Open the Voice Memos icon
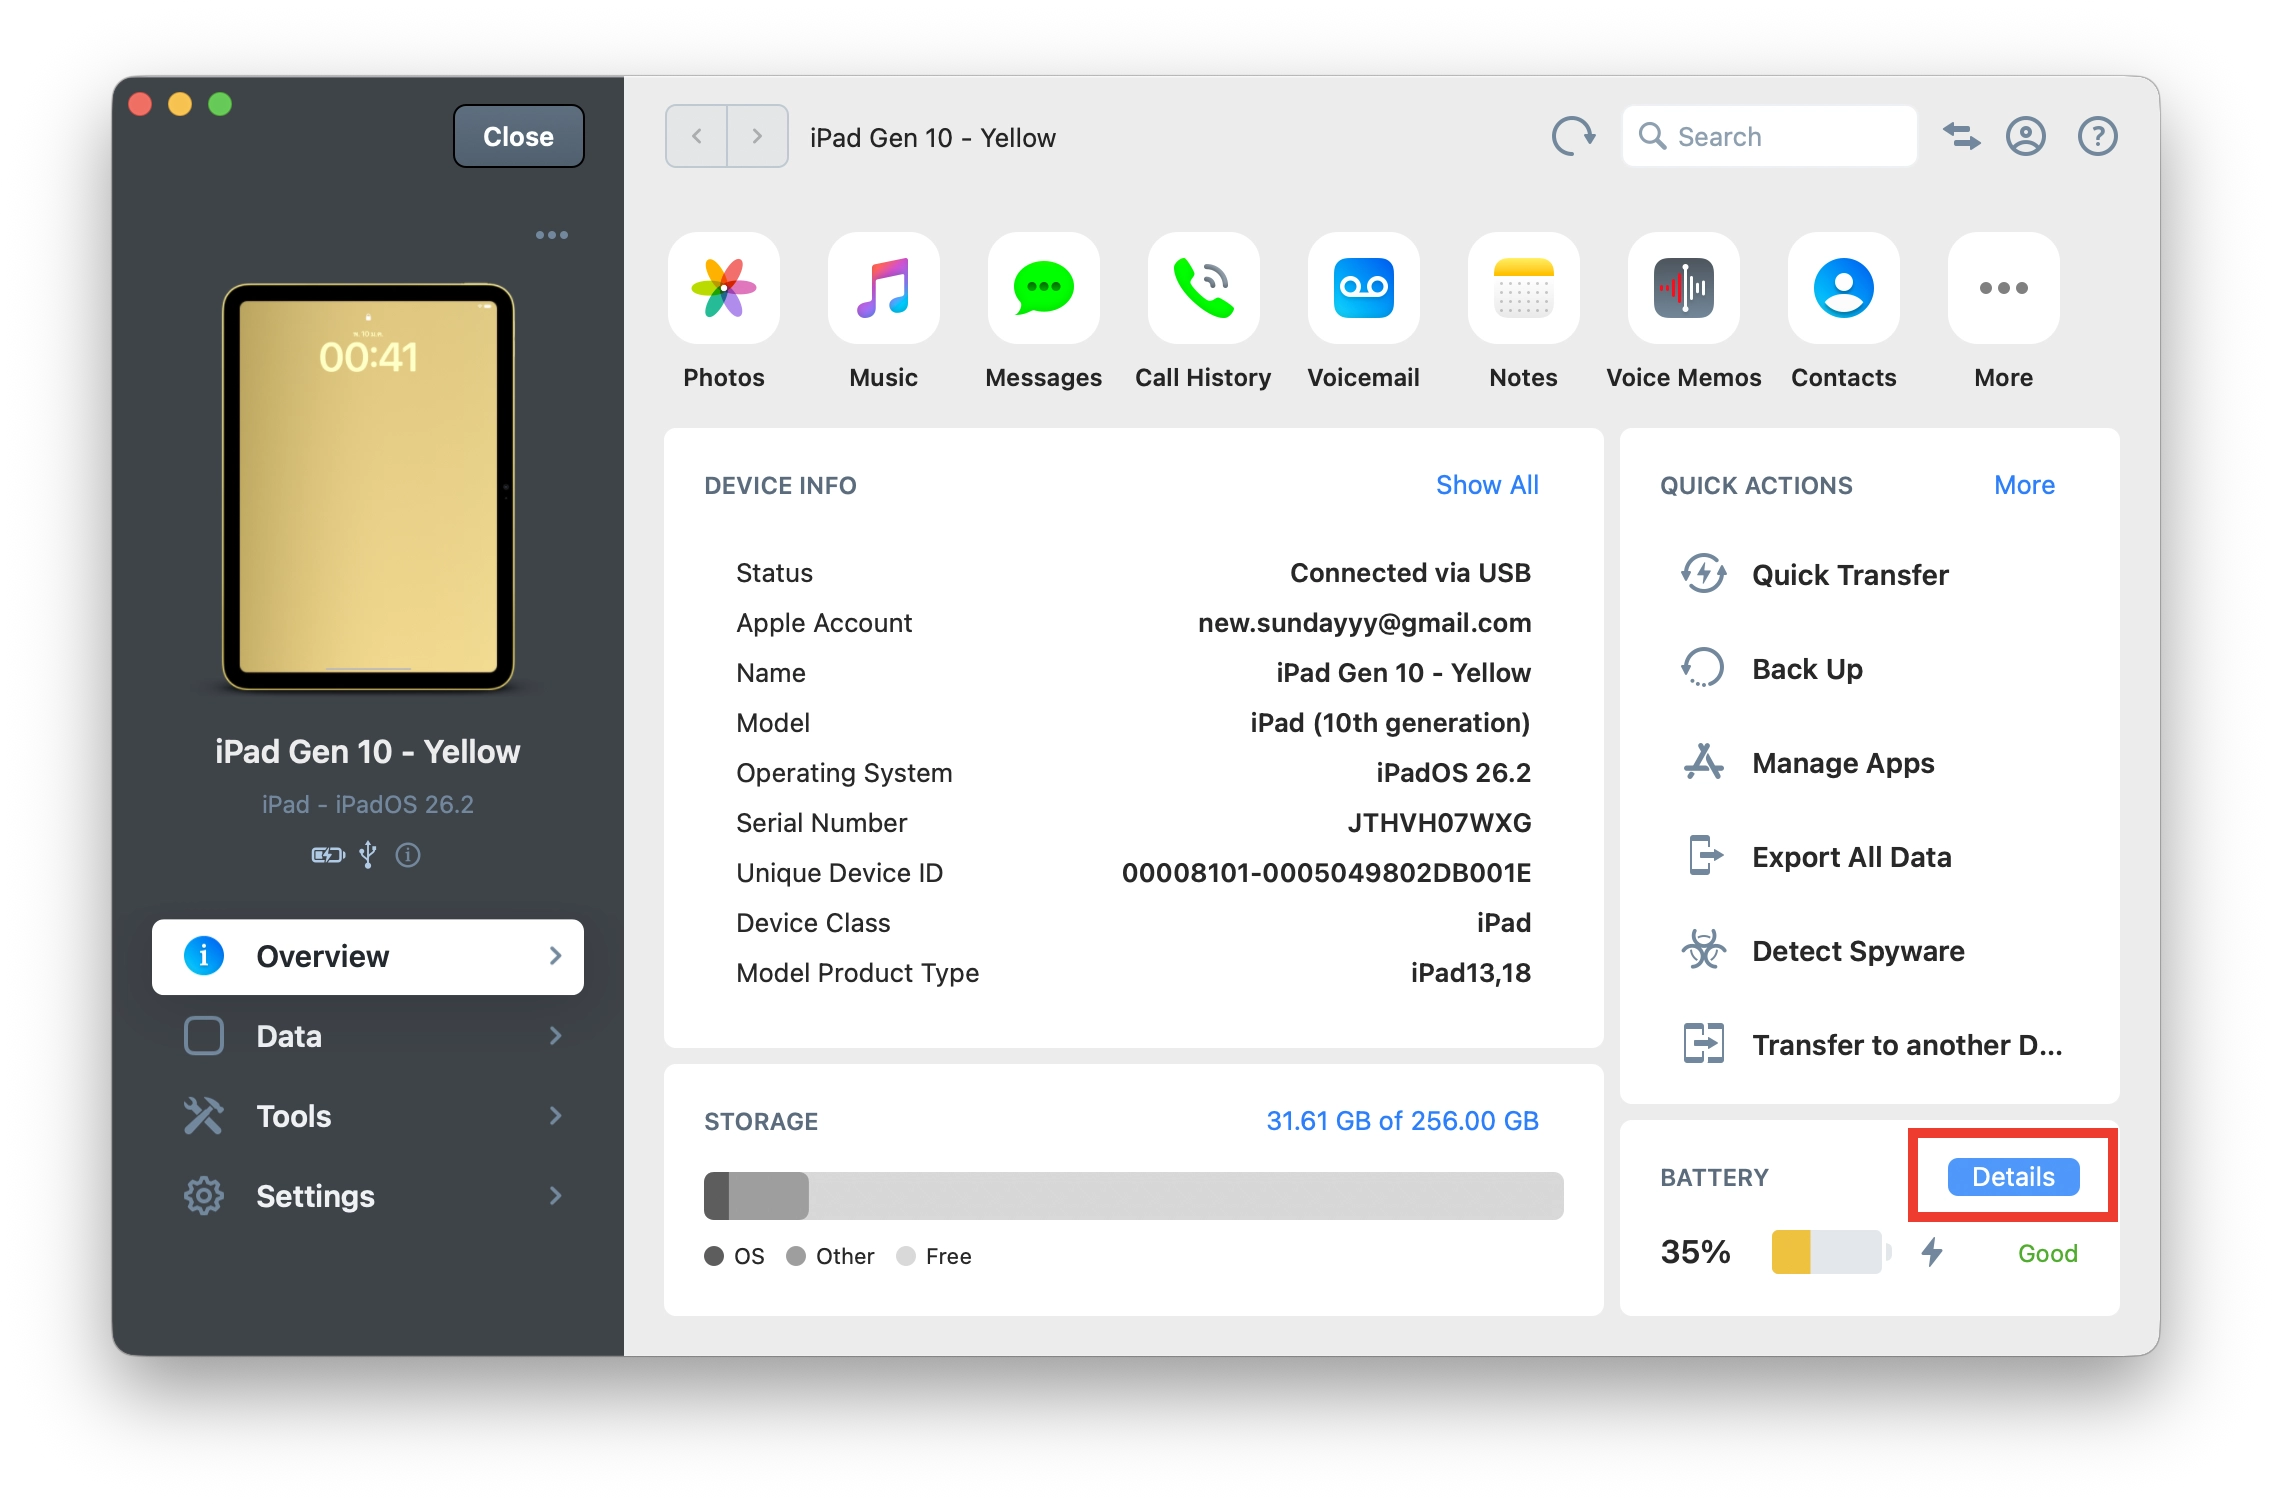Viewport: 2272px width, 1504px height. click(1683, 289)
